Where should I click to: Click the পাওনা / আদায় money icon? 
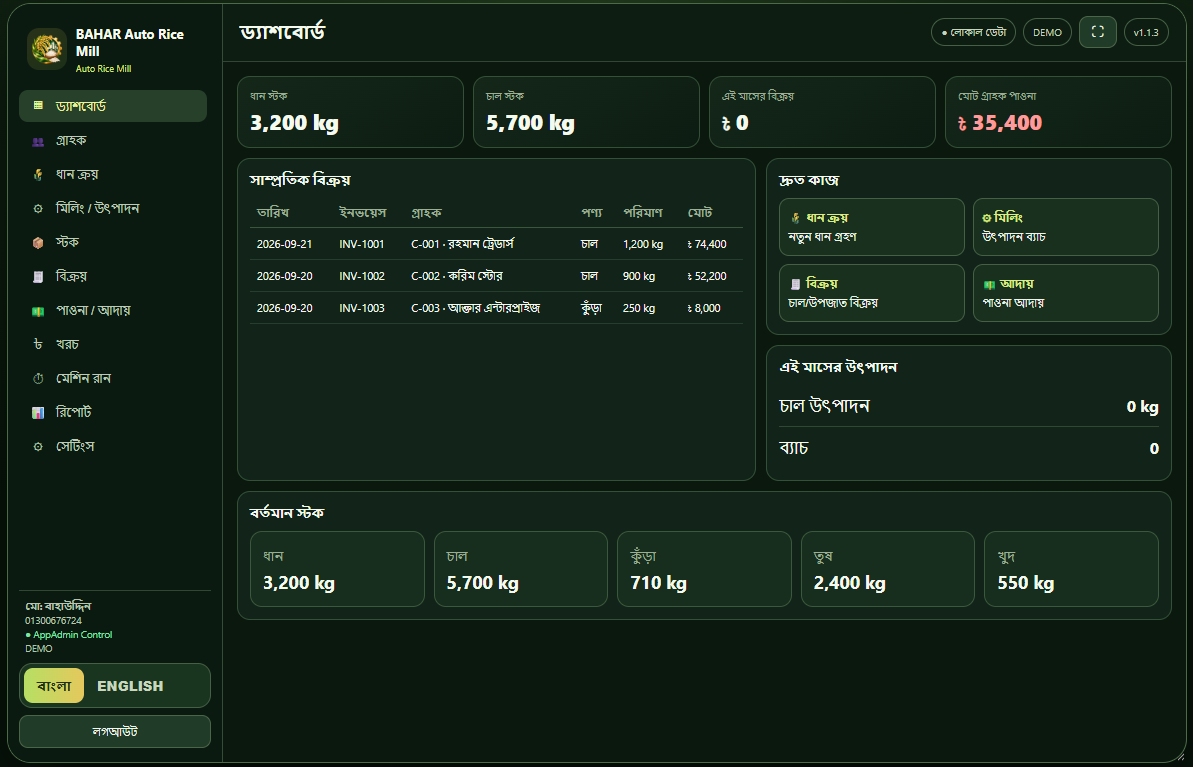pos(38,310)
